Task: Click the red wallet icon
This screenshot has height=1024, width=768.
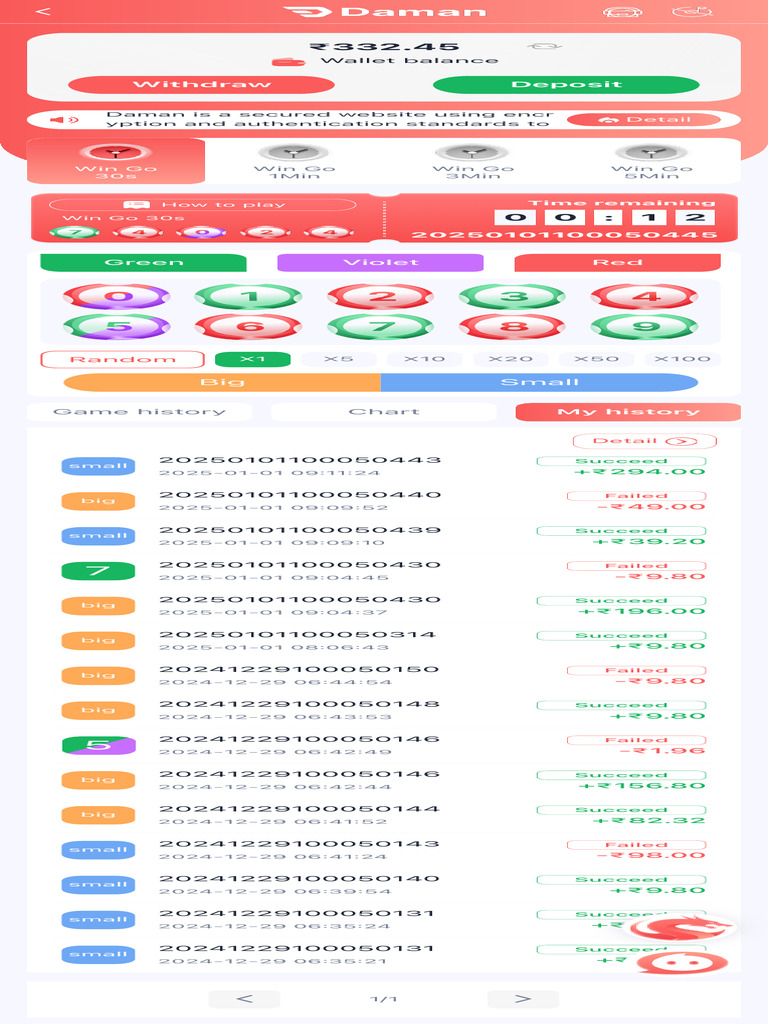Action: [x=289, y=62]
